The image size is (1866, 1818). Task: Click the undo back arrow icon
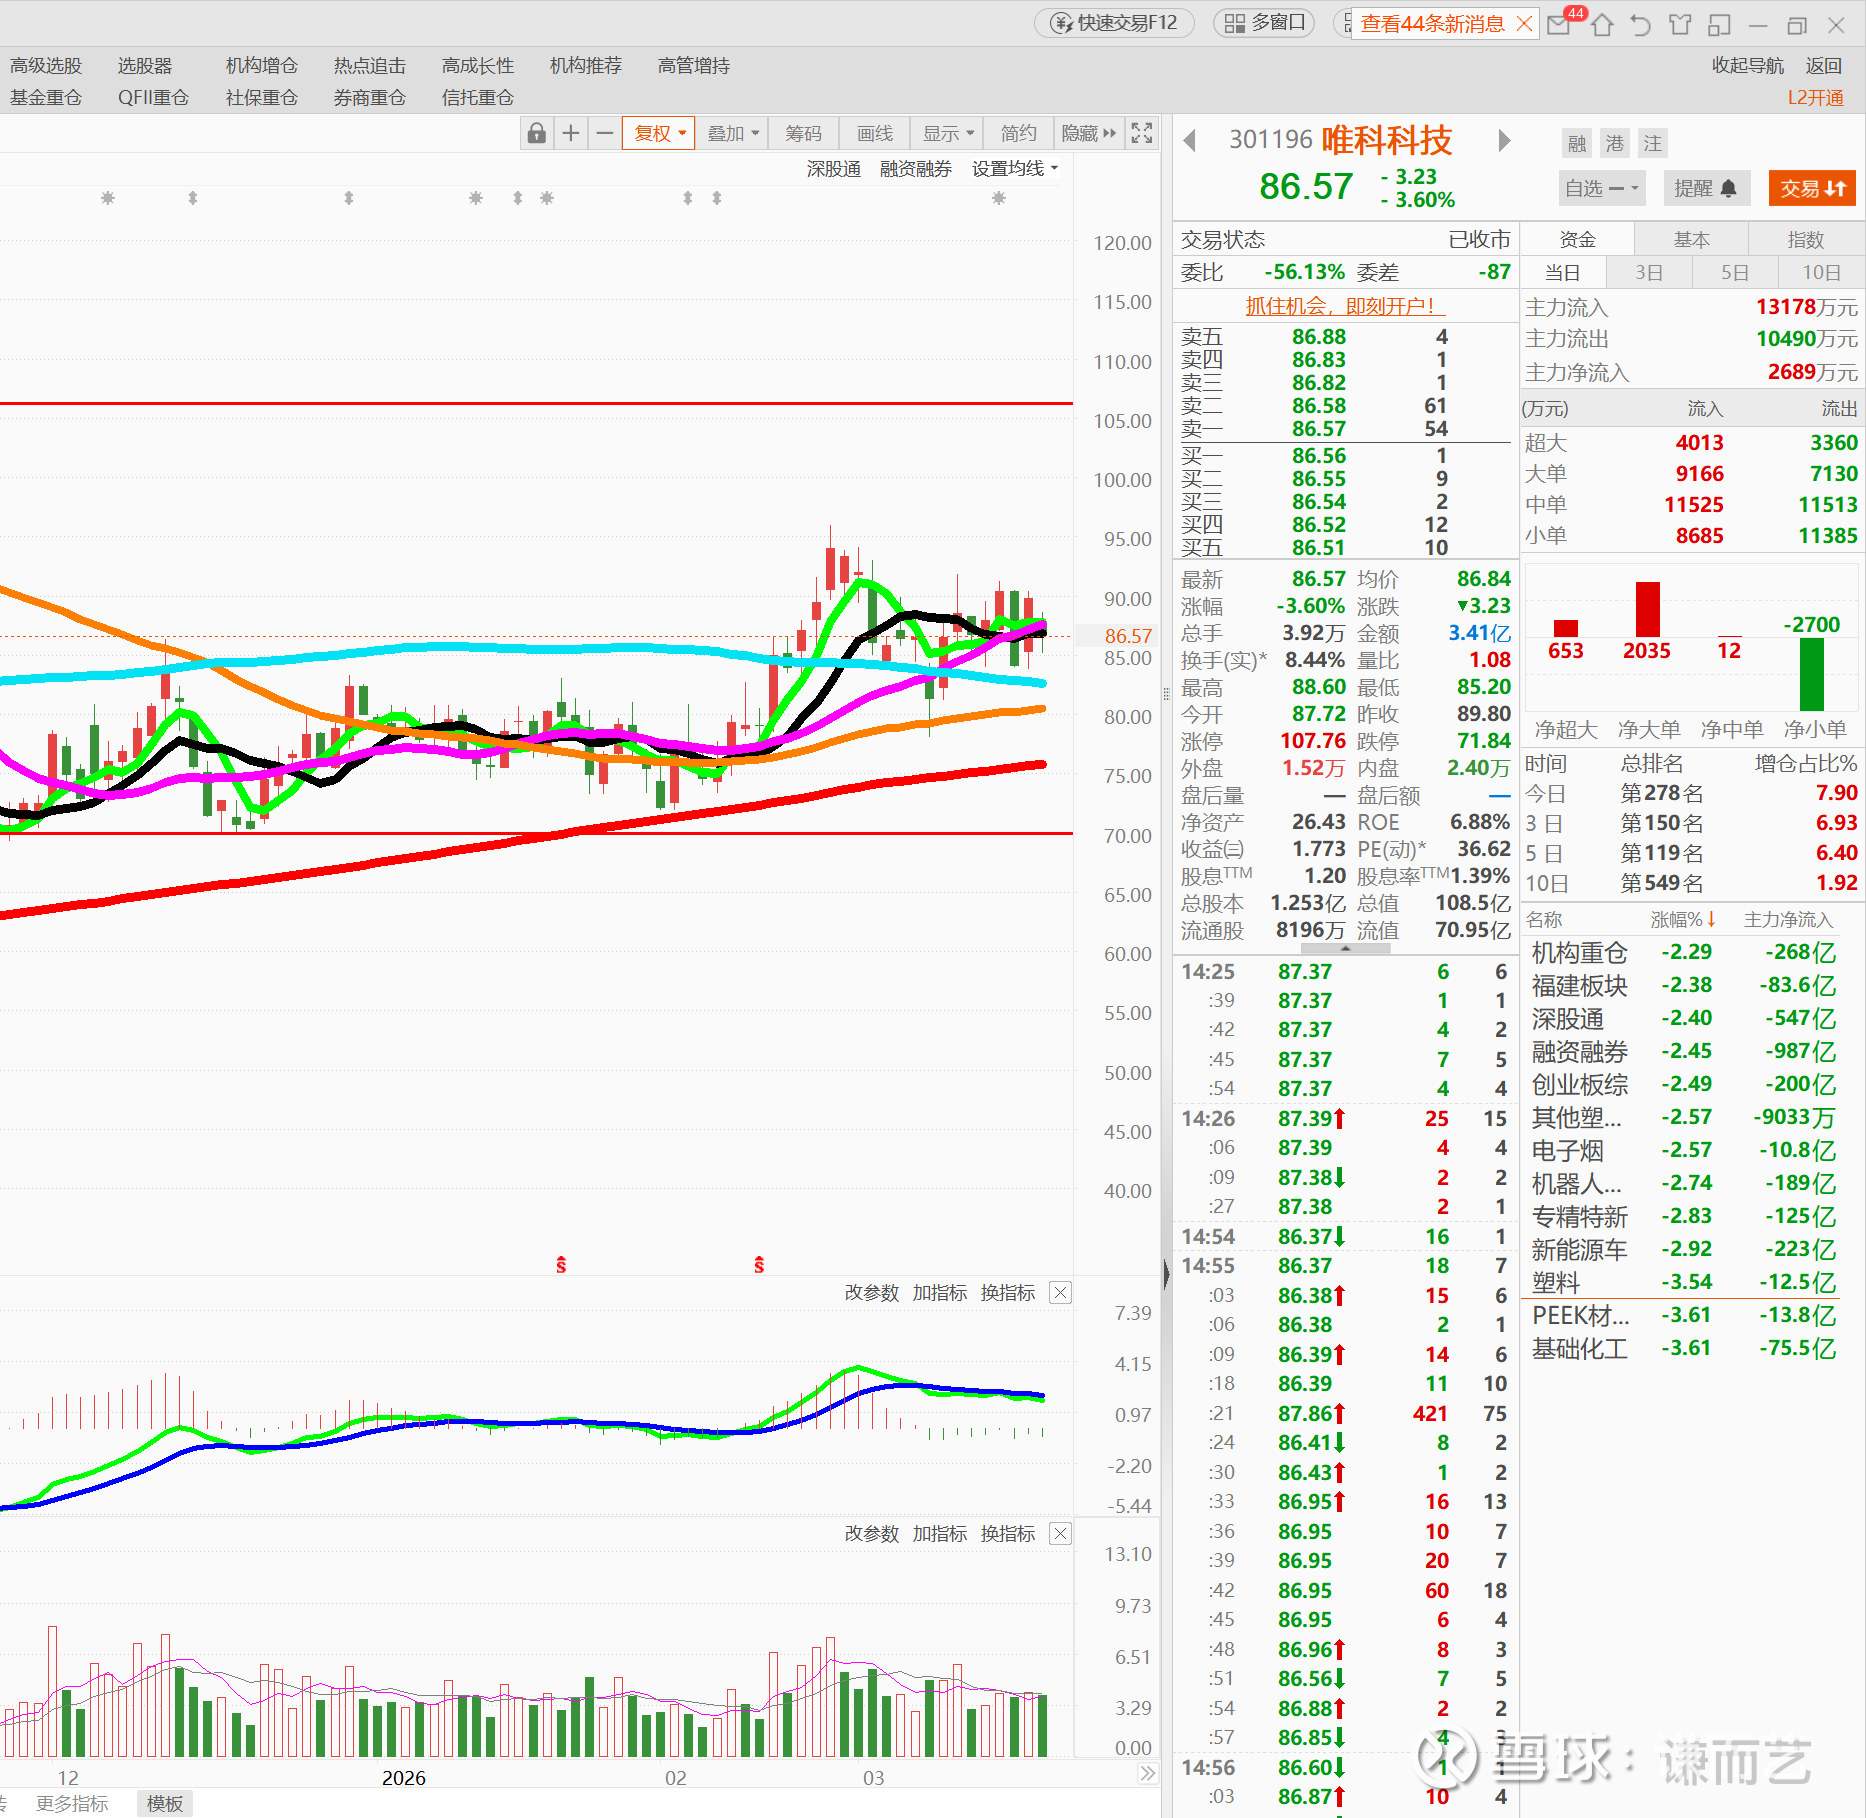point(1640,25)
